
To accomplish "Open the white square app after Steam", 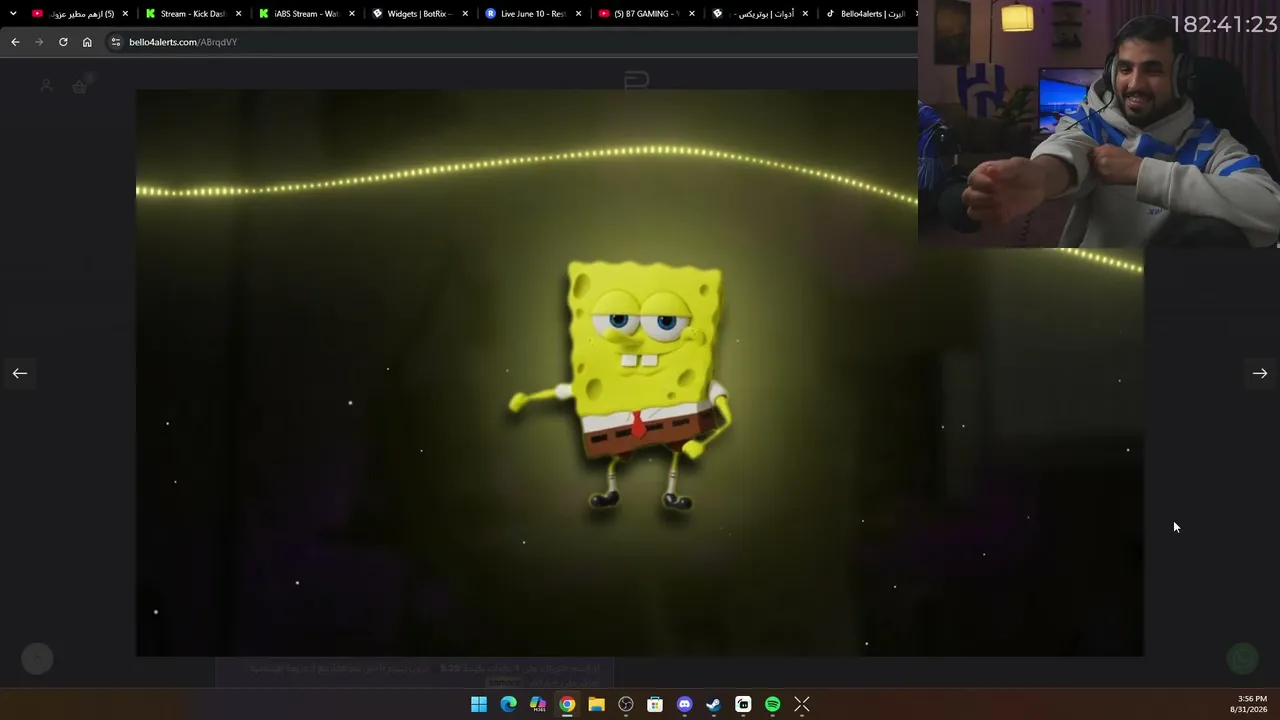I will click(x=743, y=705).
